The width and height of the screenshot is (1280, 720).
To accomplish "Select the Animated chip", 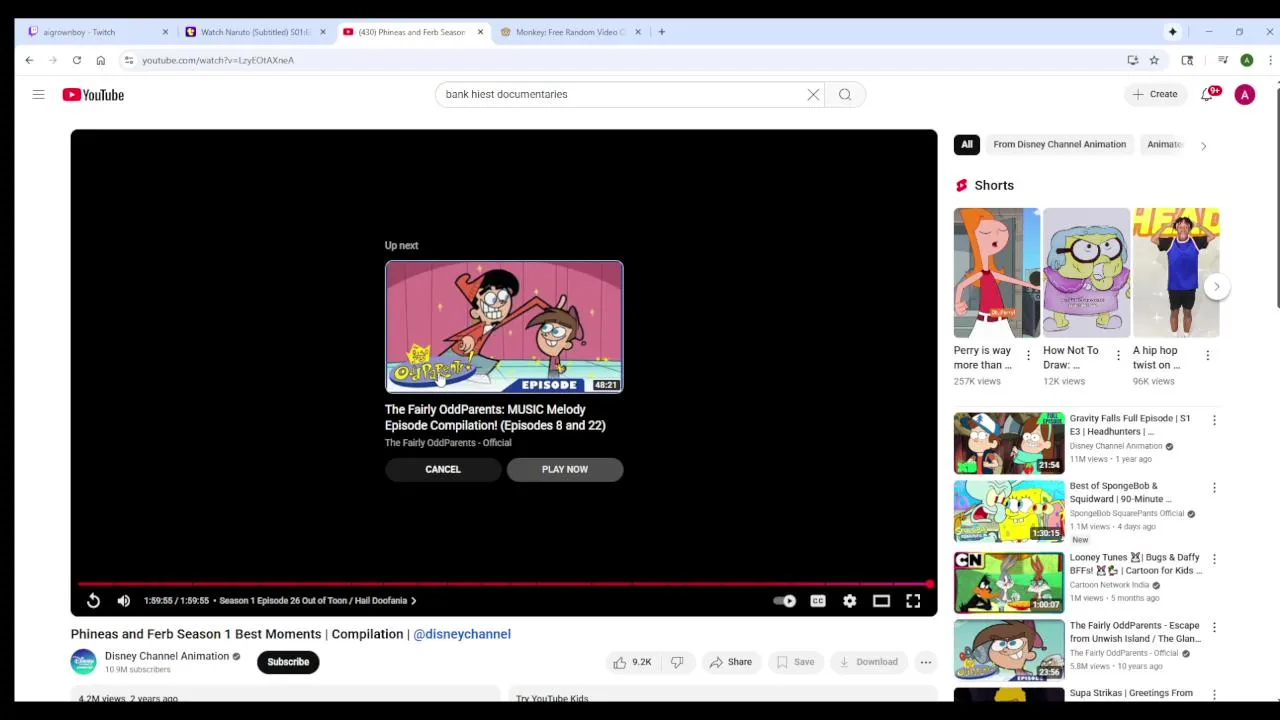I will pyautogui.click(x=1165, y=144).
